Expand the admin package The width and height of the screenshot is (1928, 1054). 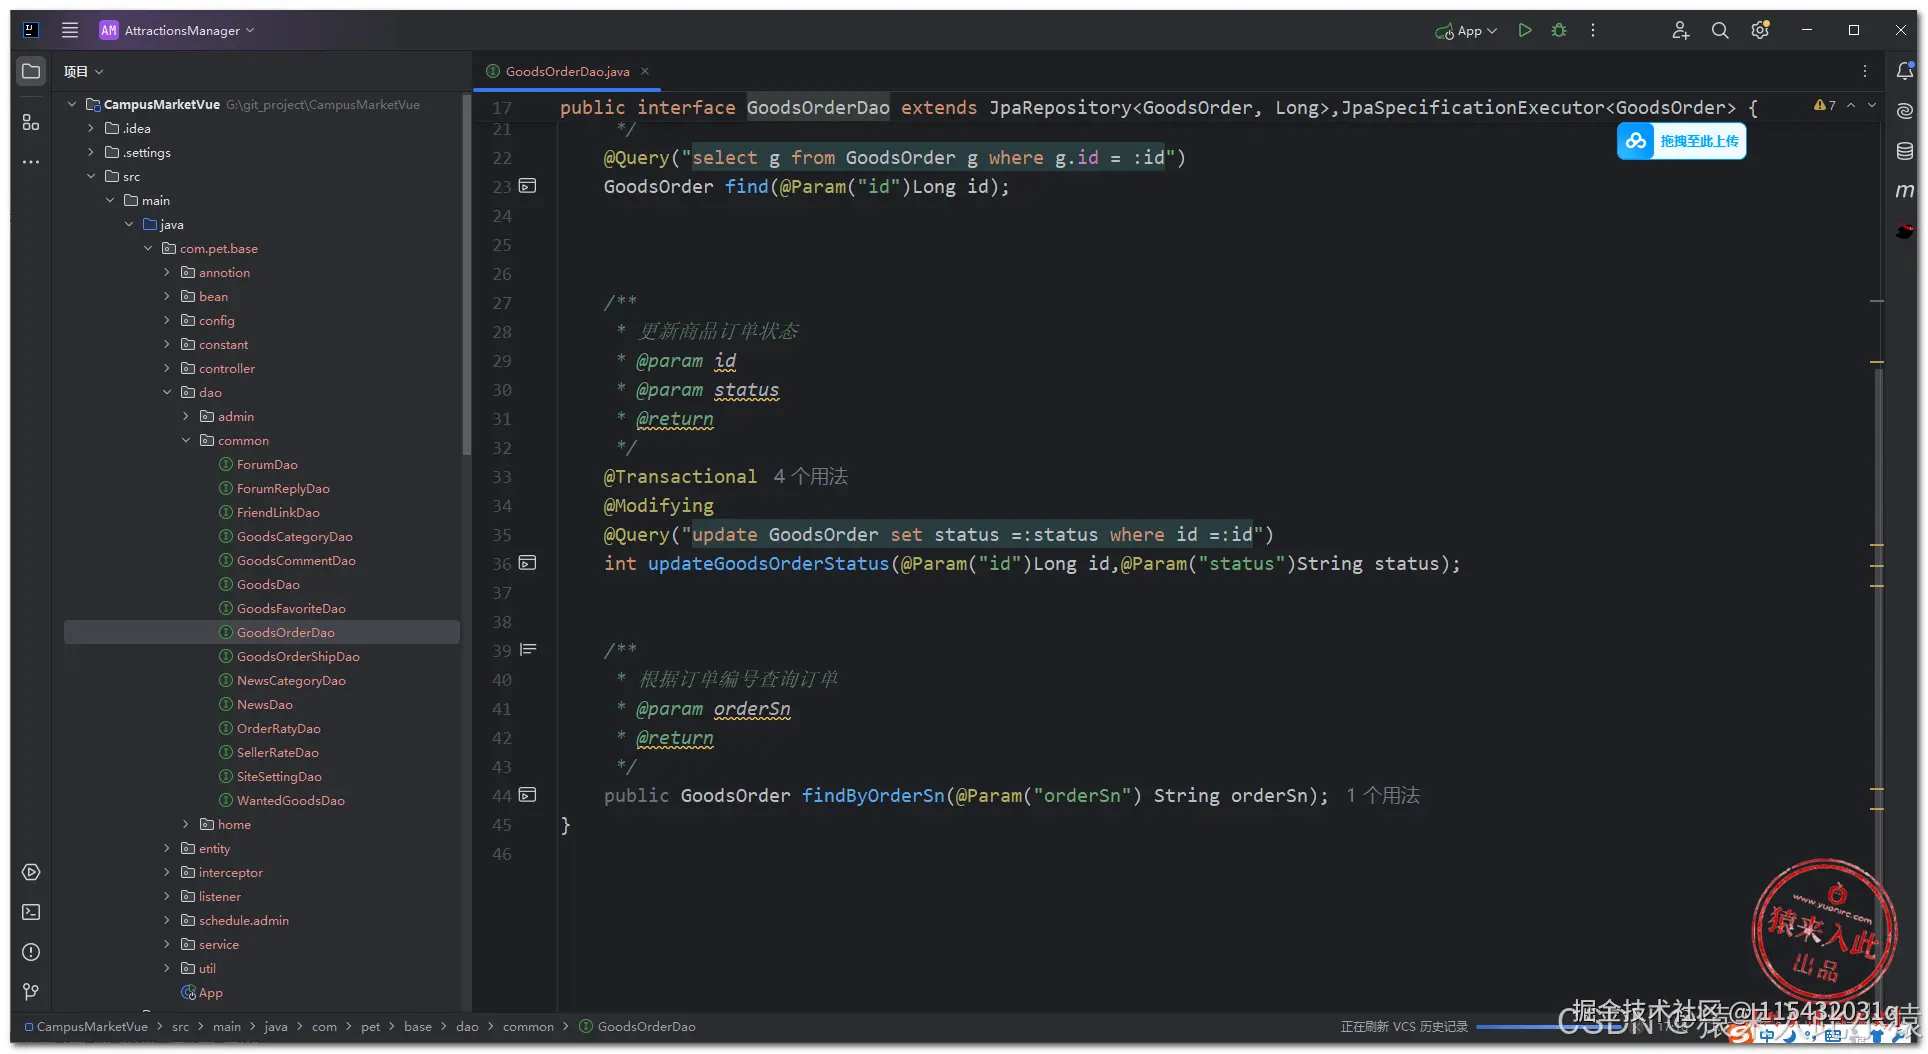click(x=186, y=416)
